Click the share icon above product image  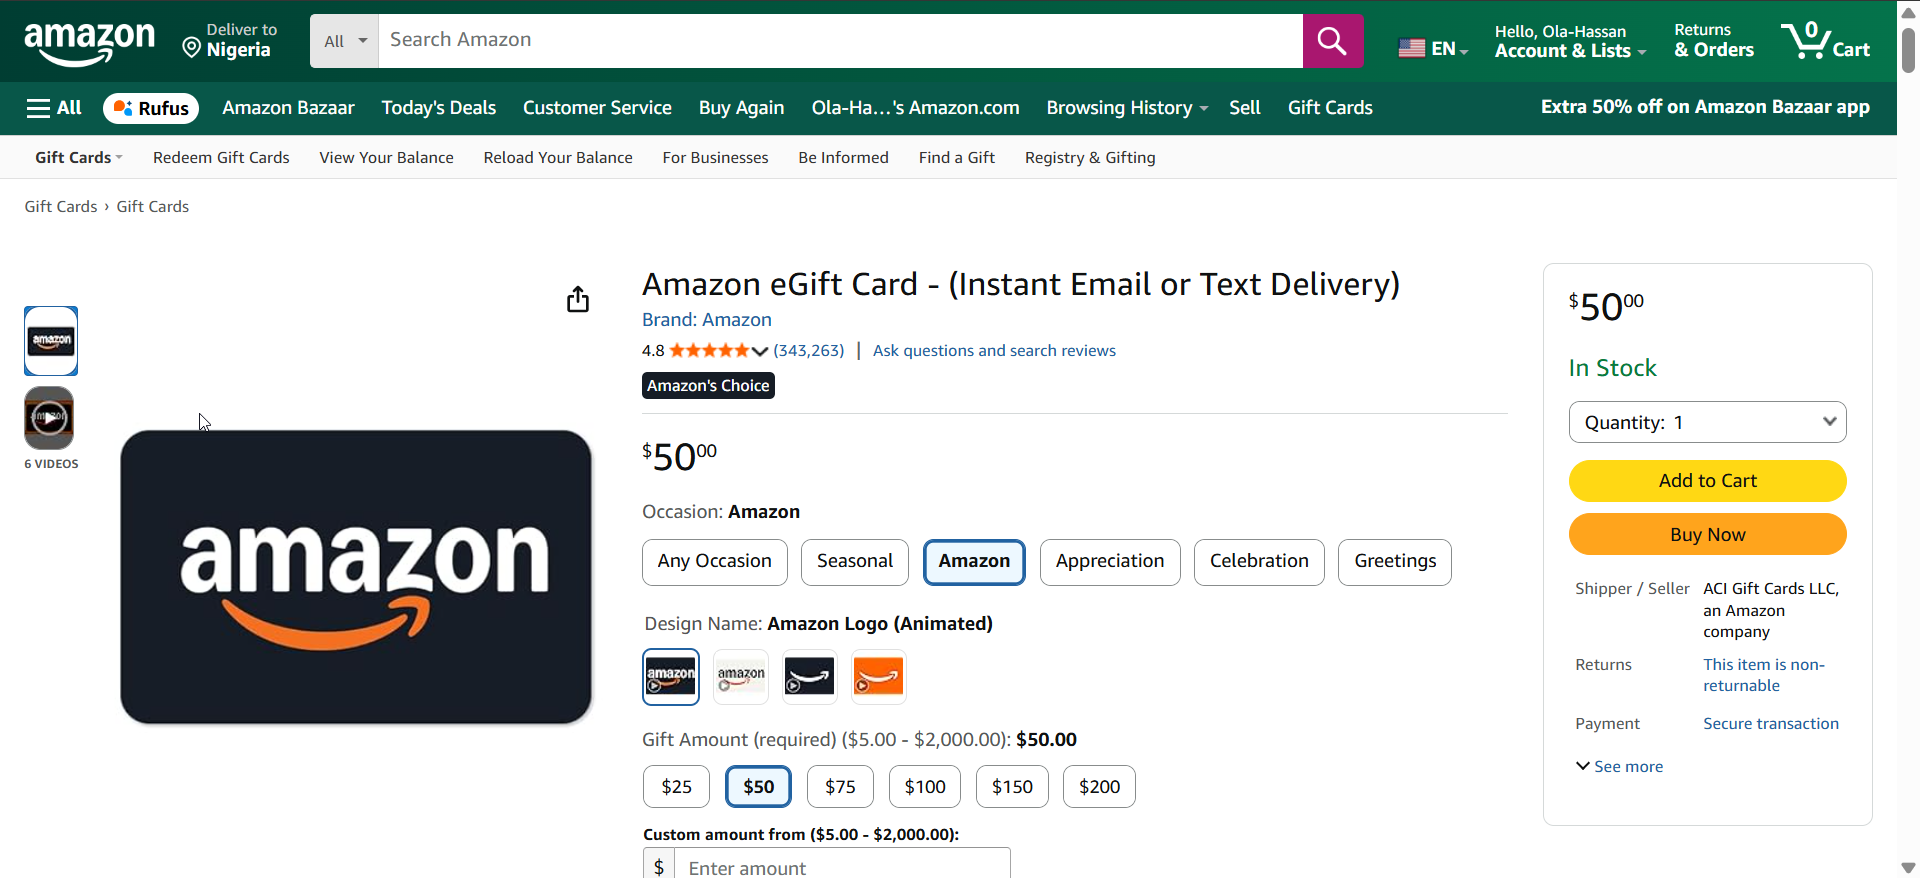pyautogui.click(x=578, y=299)
